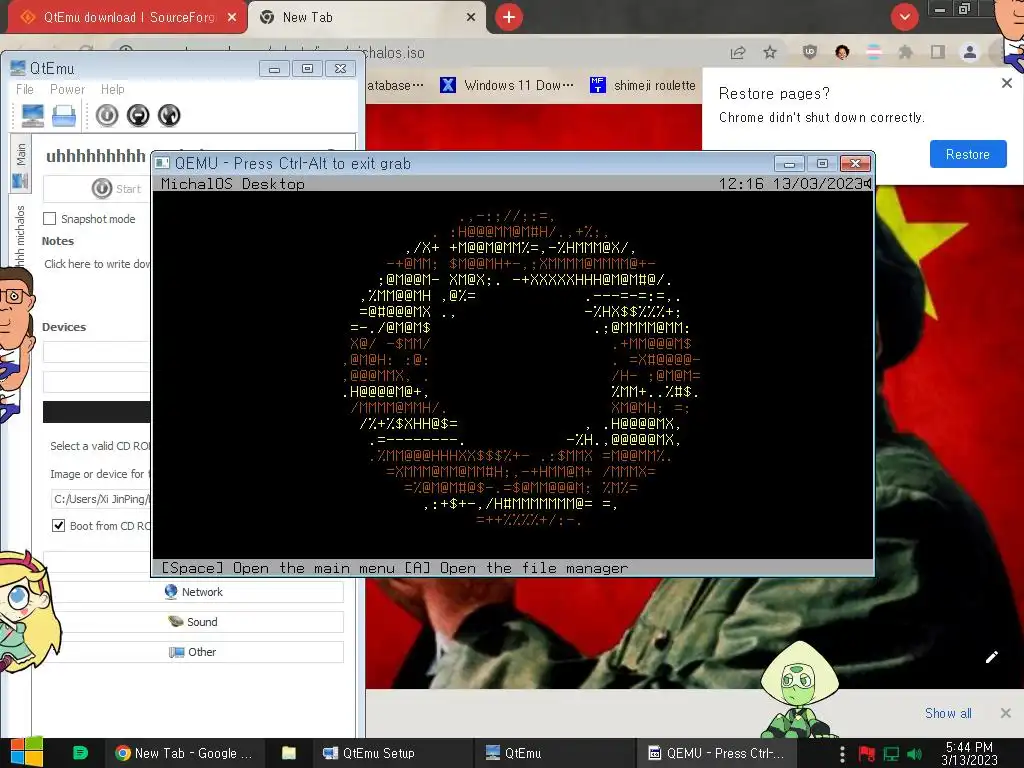The image size is (1024, 768).
Task: Open the Windows Start menu
Action: 26,752
